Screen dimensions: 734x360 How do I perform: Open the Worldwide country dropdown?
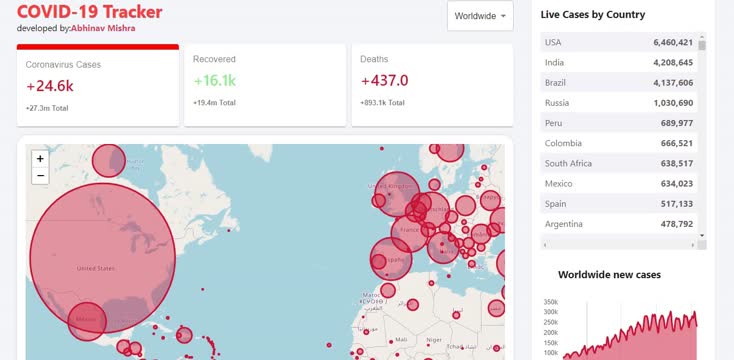480,16
